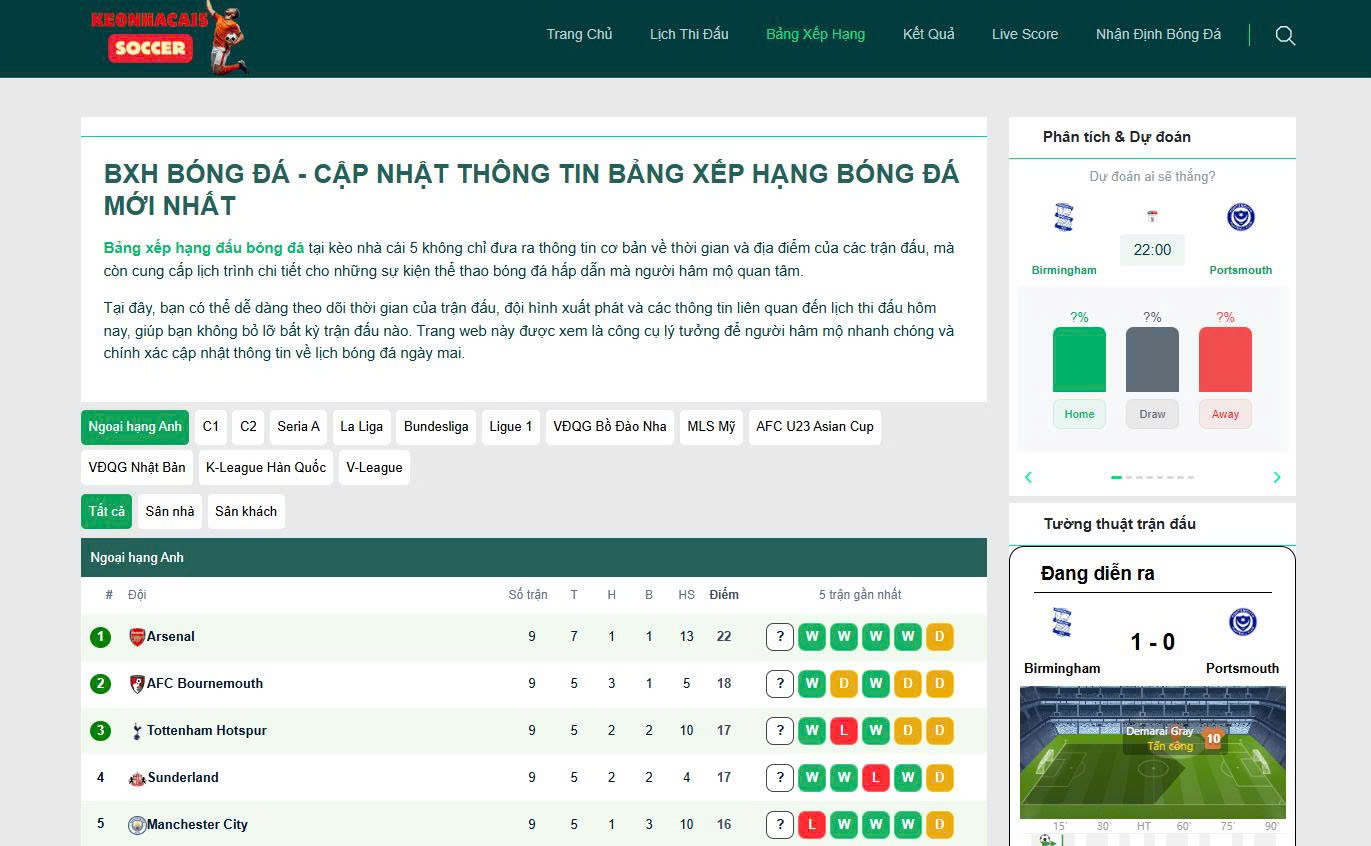Click Arsenal's question mark next-match badge
This screenshot has height=846, width=1371.
click(x=779, y=637)
